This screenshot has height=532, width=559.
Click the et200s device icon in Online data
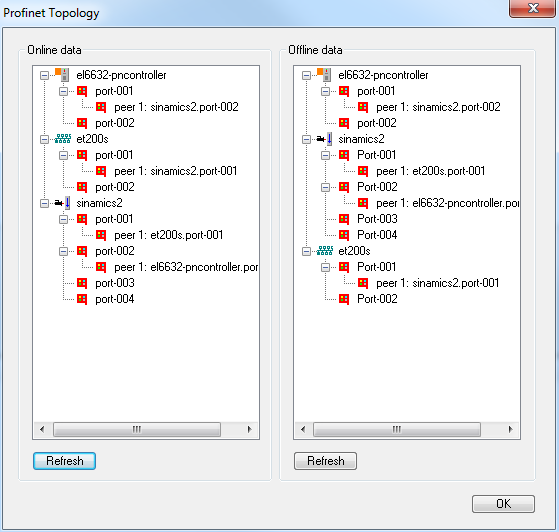(x=63, y=139)
